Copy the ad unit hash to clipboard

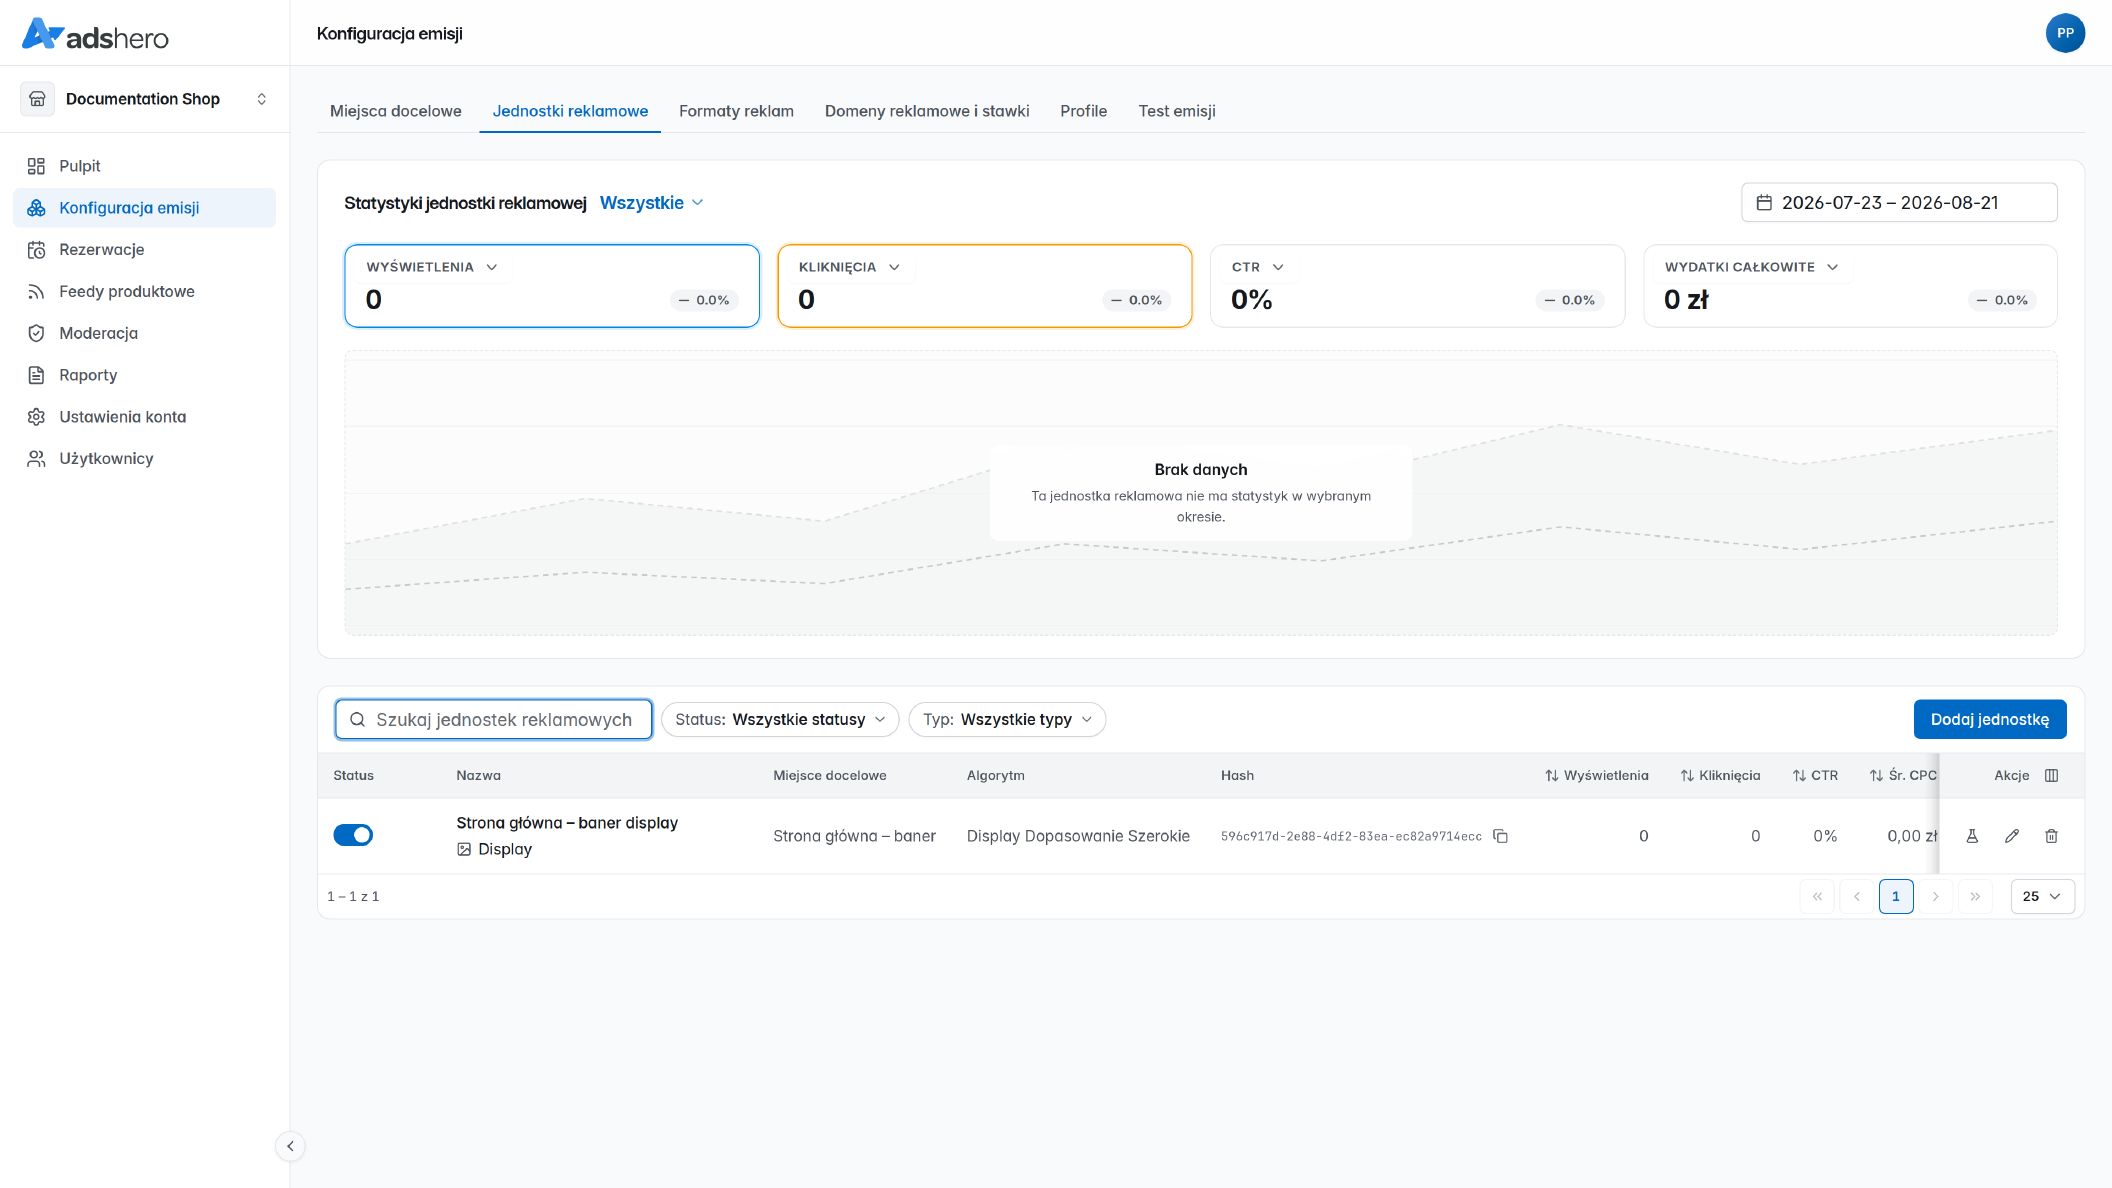pos(1500,836)
